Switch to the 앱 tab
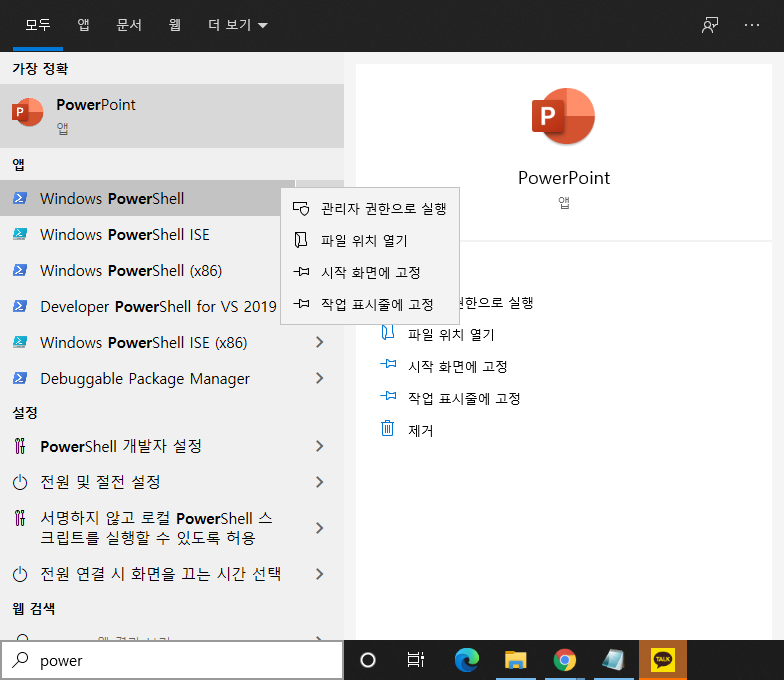This screenshot has width=784, height=680. coord(84,25)
